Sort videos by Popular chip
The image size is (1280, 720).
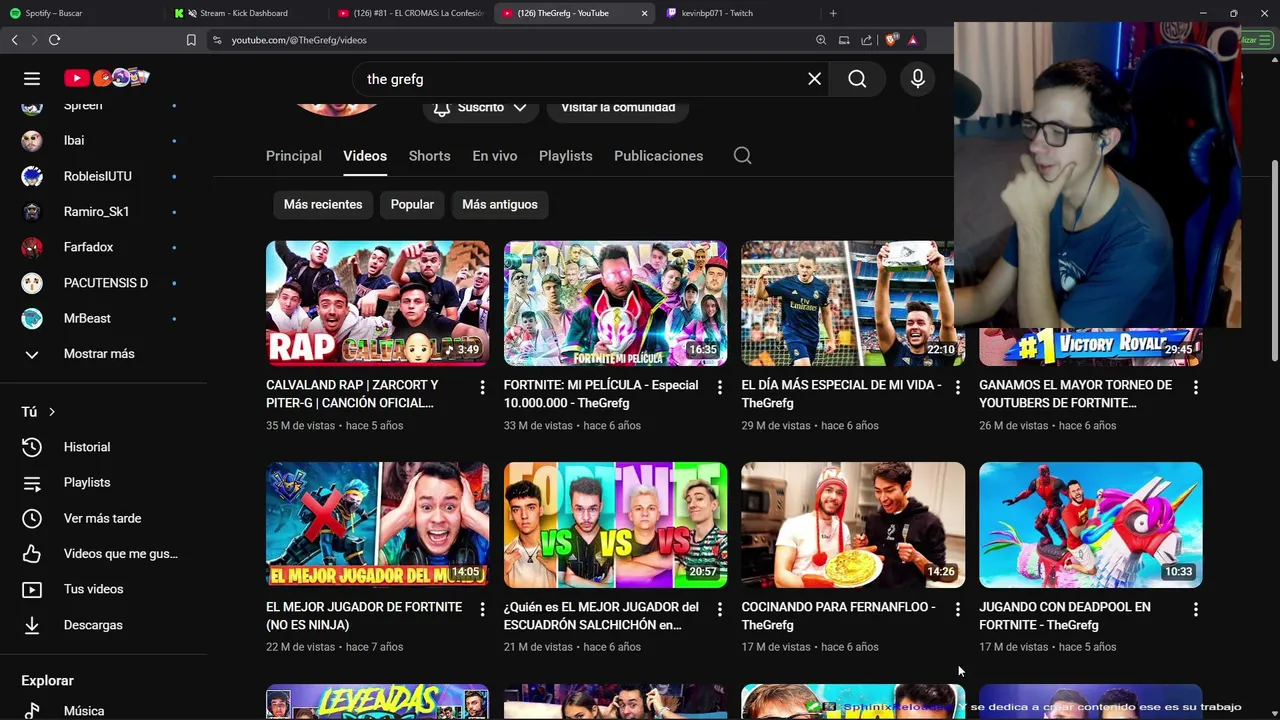(412, 204)
